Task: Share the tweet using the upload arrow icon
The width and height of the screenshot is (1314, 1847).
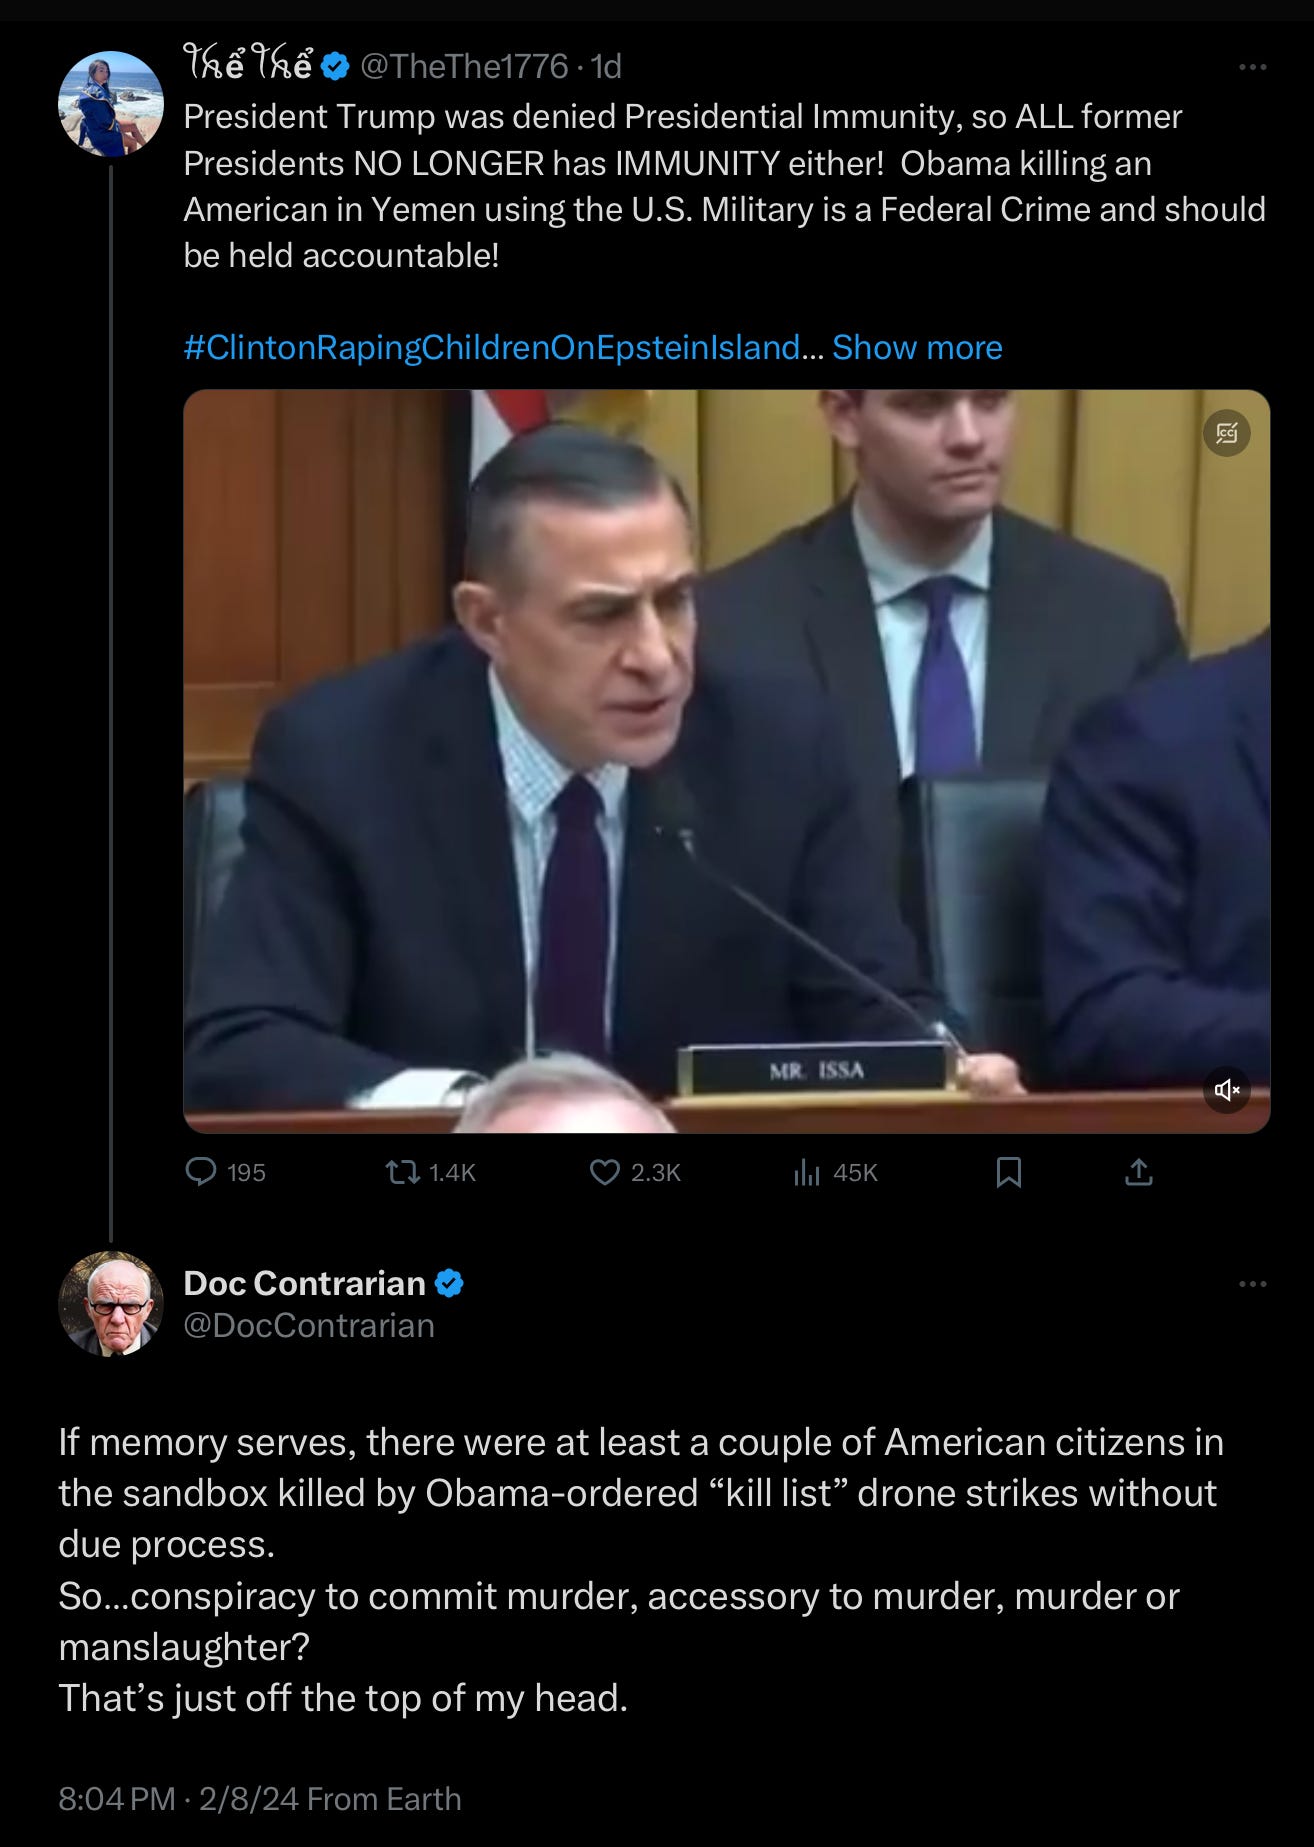Action: [x=1139, y=1171]
